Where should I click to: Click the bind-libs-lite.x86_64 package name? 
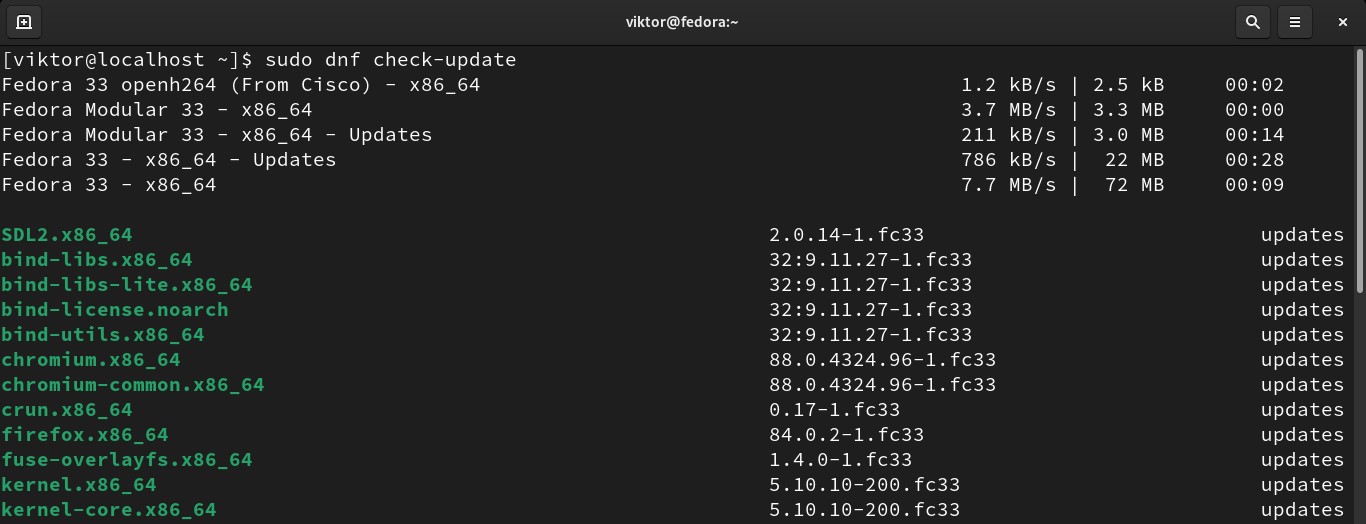127,285
